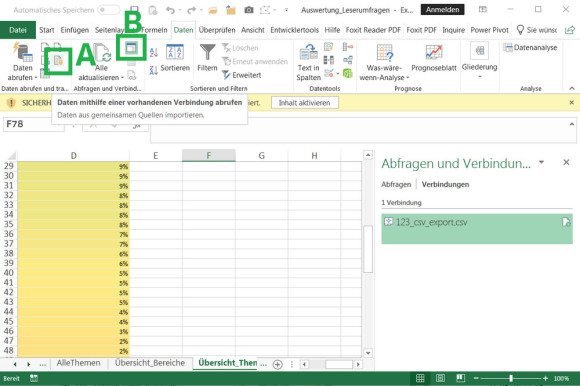Open Was-wäre-wenn-Analyse menu
580x386 pixels.
(384, 62)
